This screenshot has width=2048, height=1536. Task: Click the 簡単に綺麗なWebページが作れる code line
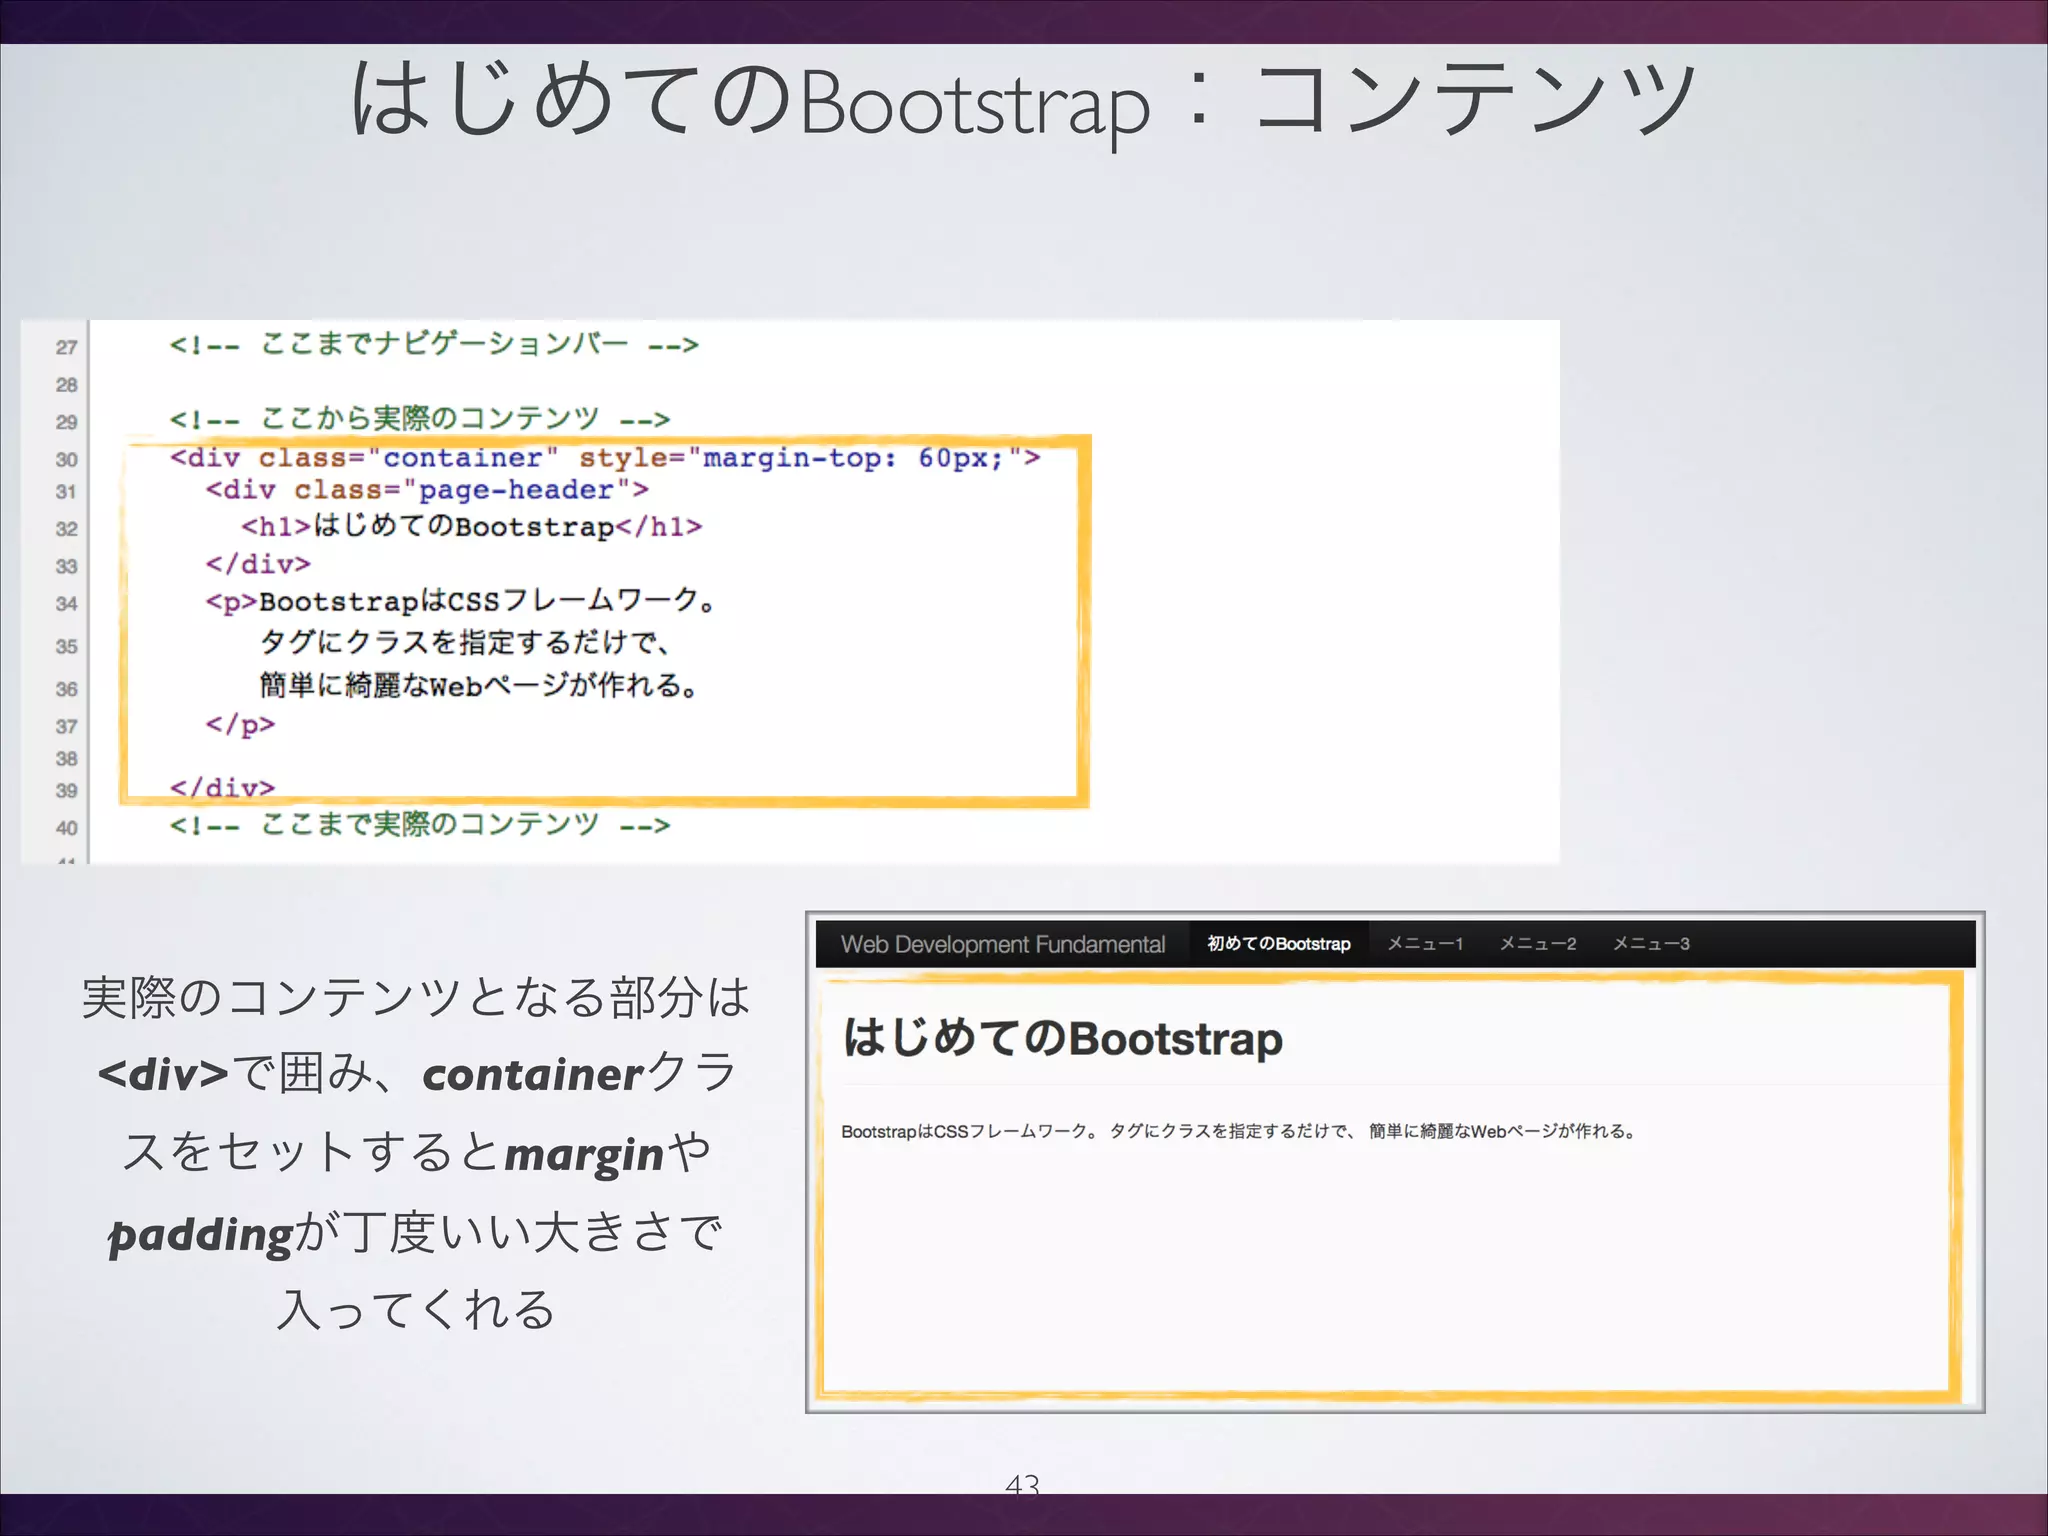click(479, 685)
